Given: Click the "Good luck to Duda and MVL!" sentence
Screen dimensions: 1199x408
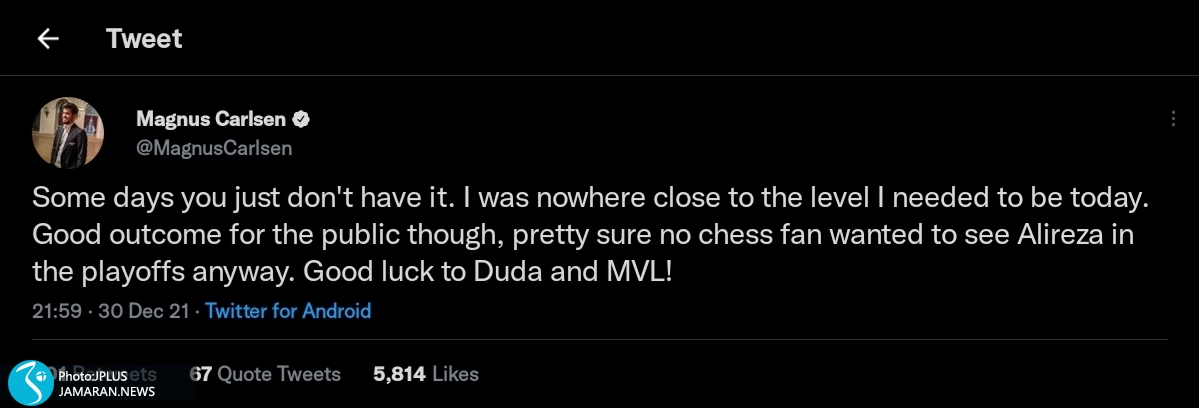Looking at the screenshot, I should 488,271.
